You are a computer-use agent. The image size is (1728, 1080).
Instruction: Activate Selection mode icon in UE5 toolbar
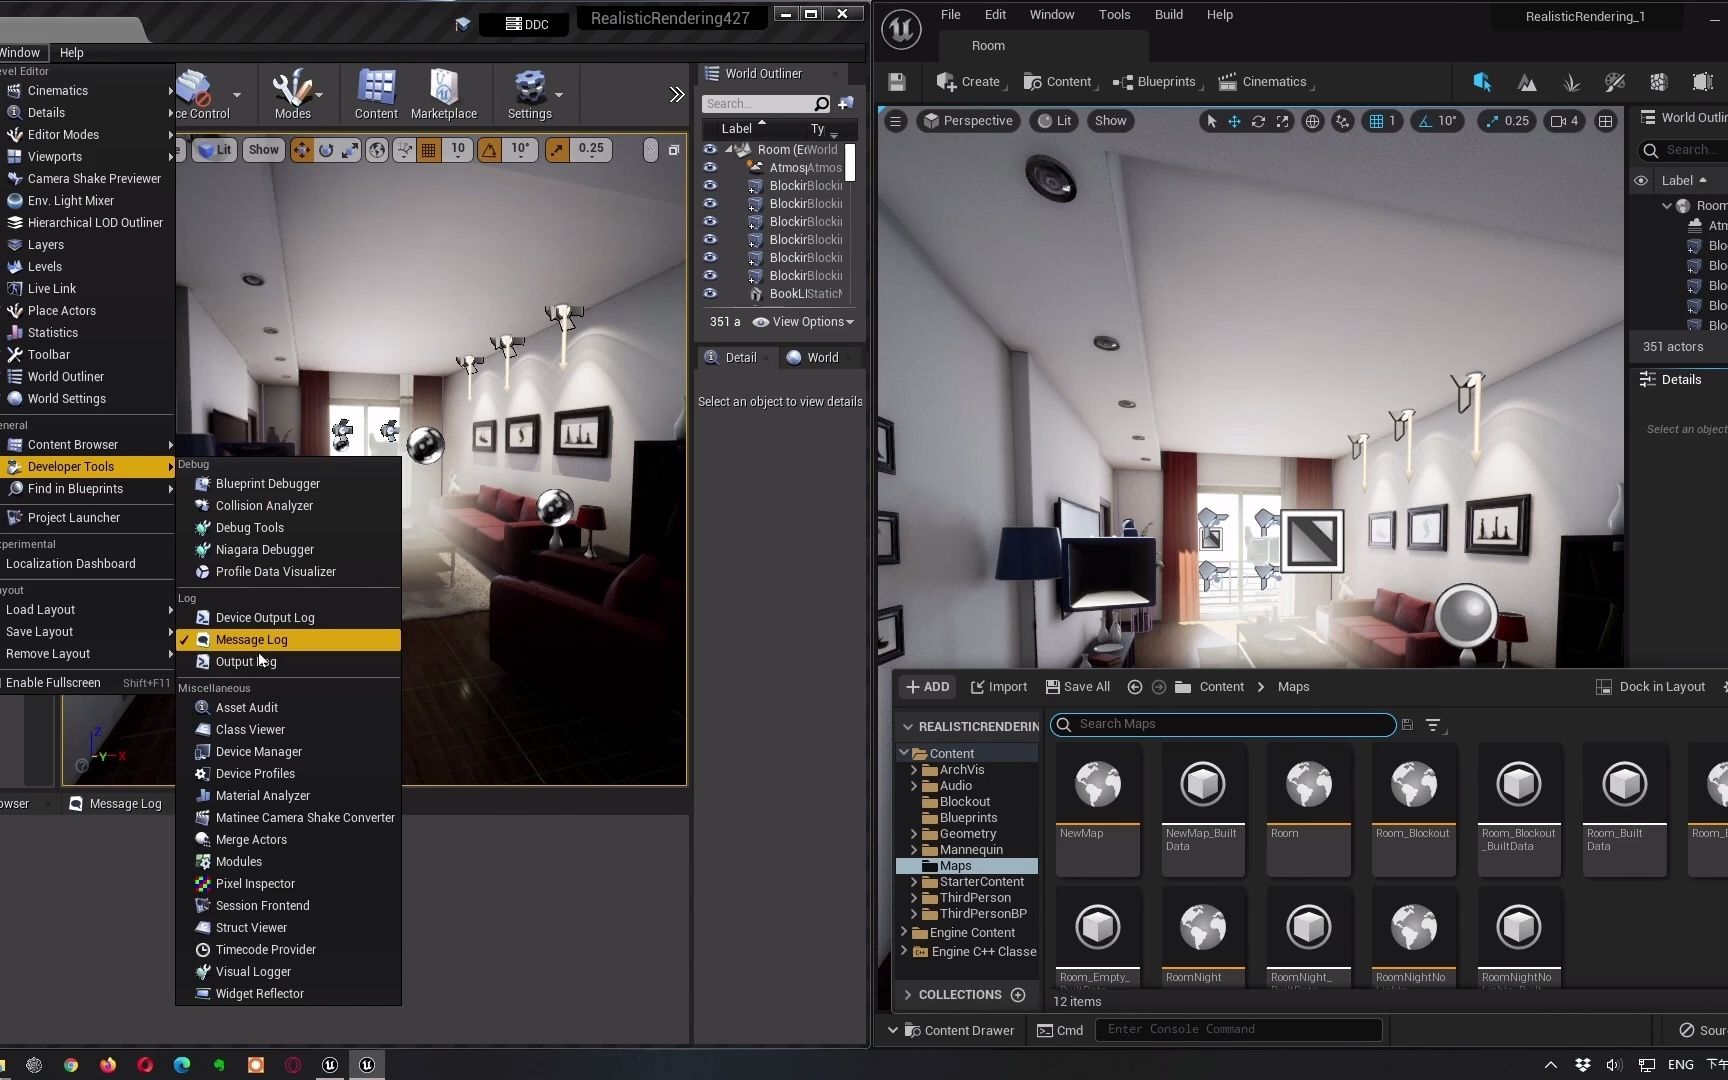click(1482, 82)
